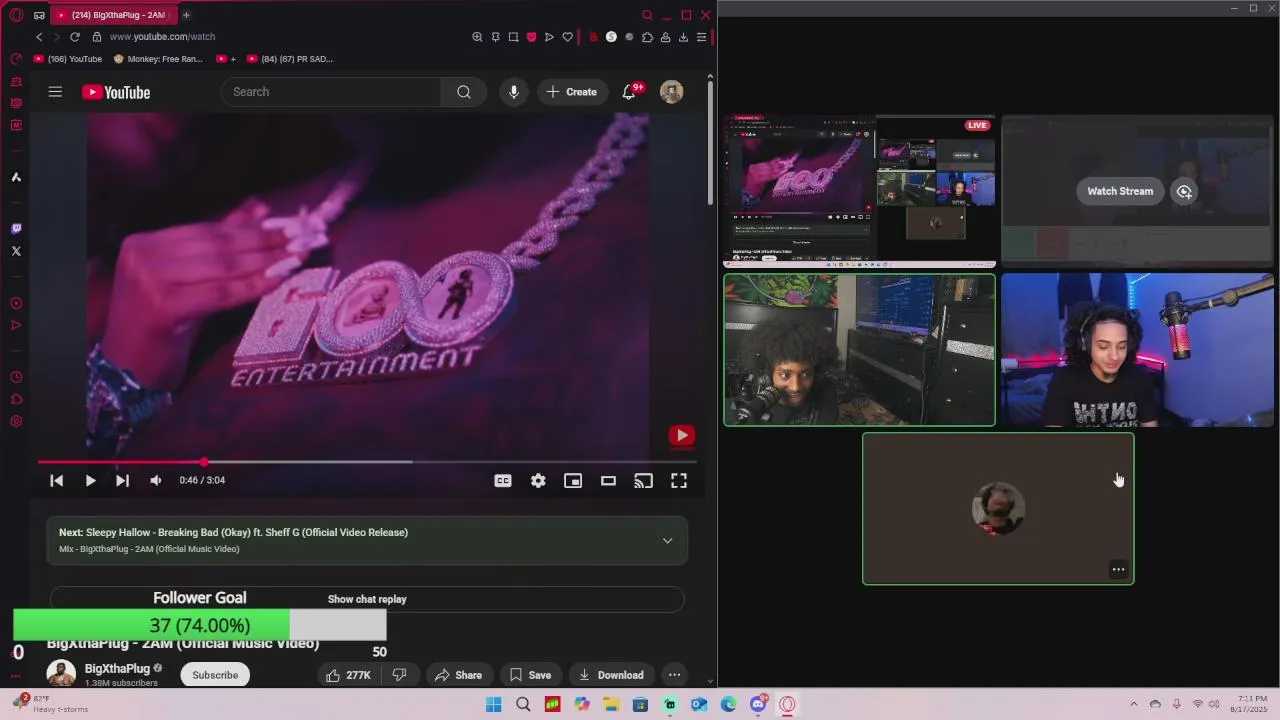Image resolution: width=1280 pixels, height=720 pixels.
Task: Open options on the avatar call tile
Action: (1118, 570)
